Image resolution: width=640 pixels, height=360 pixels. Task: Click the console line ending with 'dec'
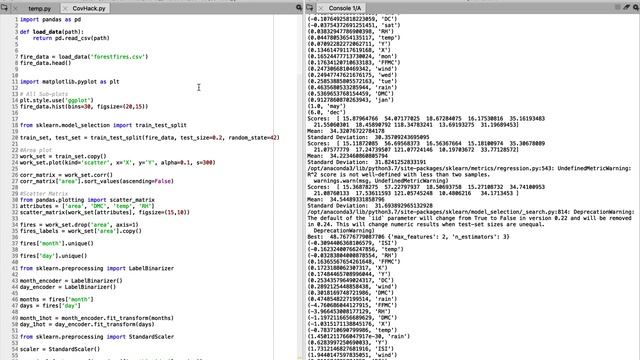pos(327,112)
